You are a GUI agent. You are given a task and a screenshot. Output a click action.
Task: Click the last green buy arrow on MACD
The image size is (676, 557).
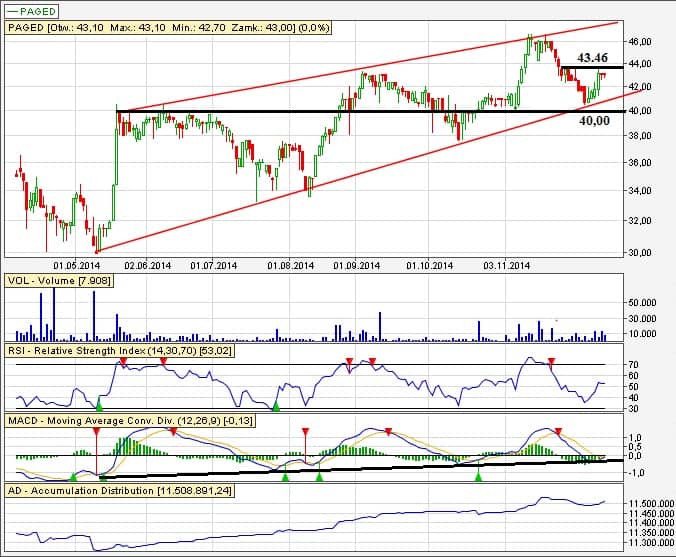coord(478,477)
